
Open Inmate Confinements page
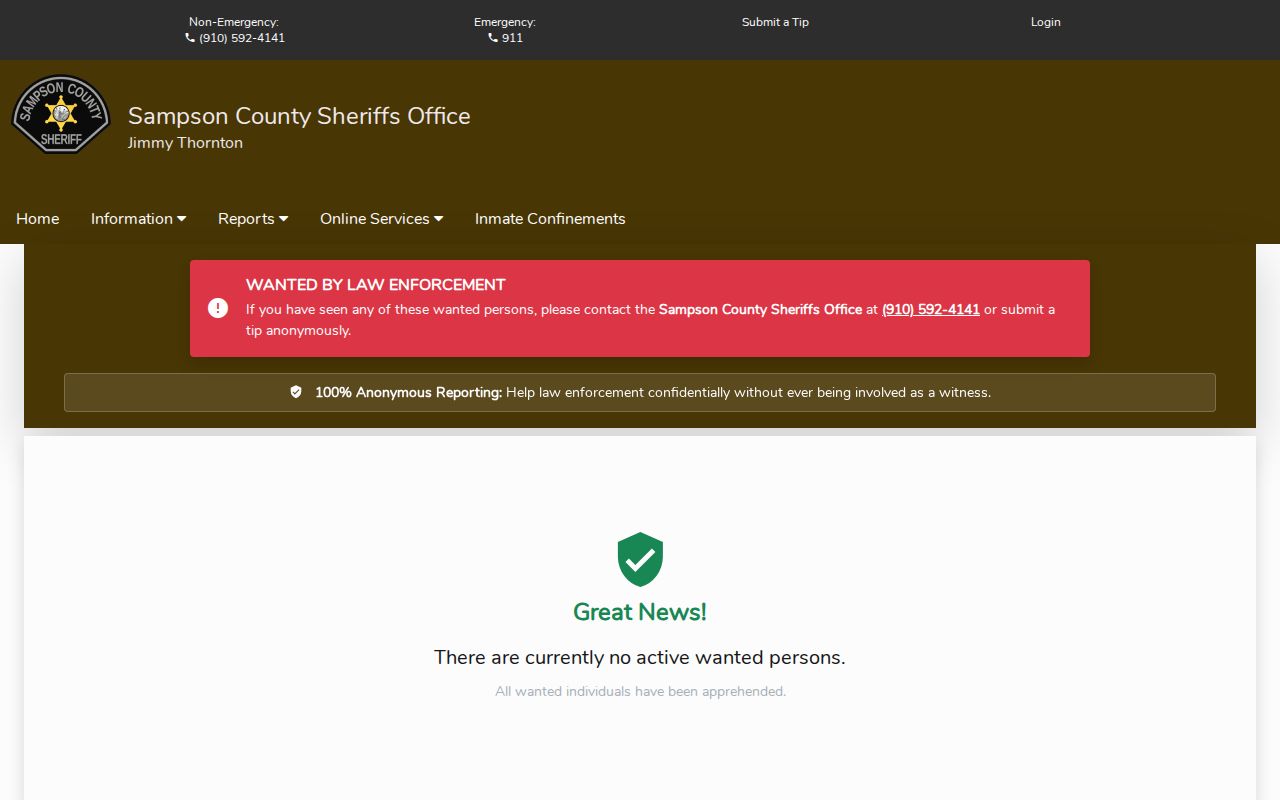[550, 219]
